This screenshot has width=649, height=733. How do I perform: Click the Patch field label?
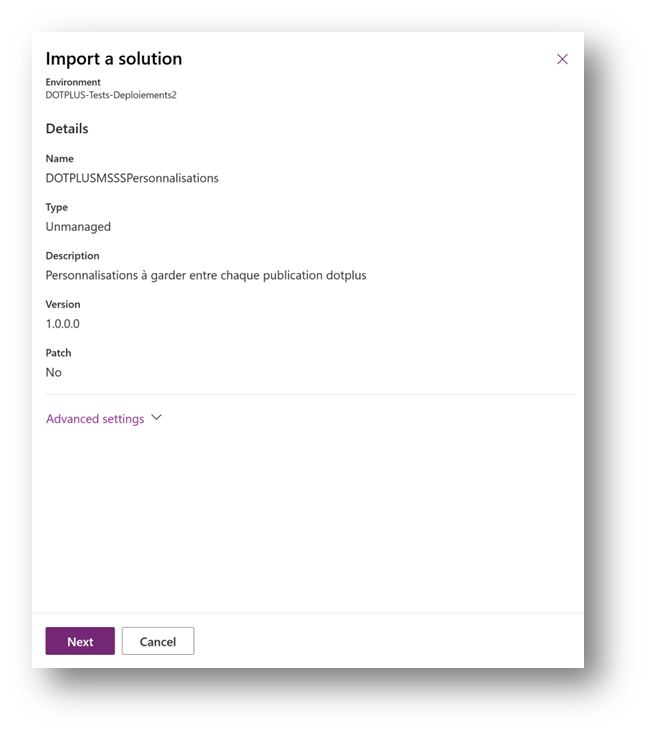(x=59, y=353)
